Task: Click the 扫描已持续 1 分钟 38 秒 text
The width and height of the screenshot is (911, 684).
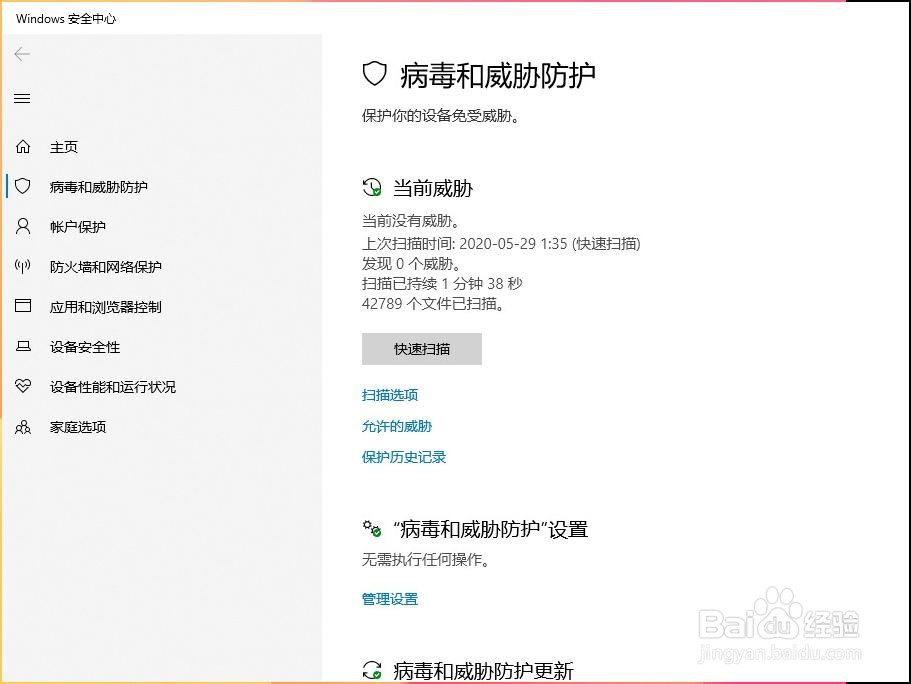Action: pyautogui.click(x=442, y=284)
